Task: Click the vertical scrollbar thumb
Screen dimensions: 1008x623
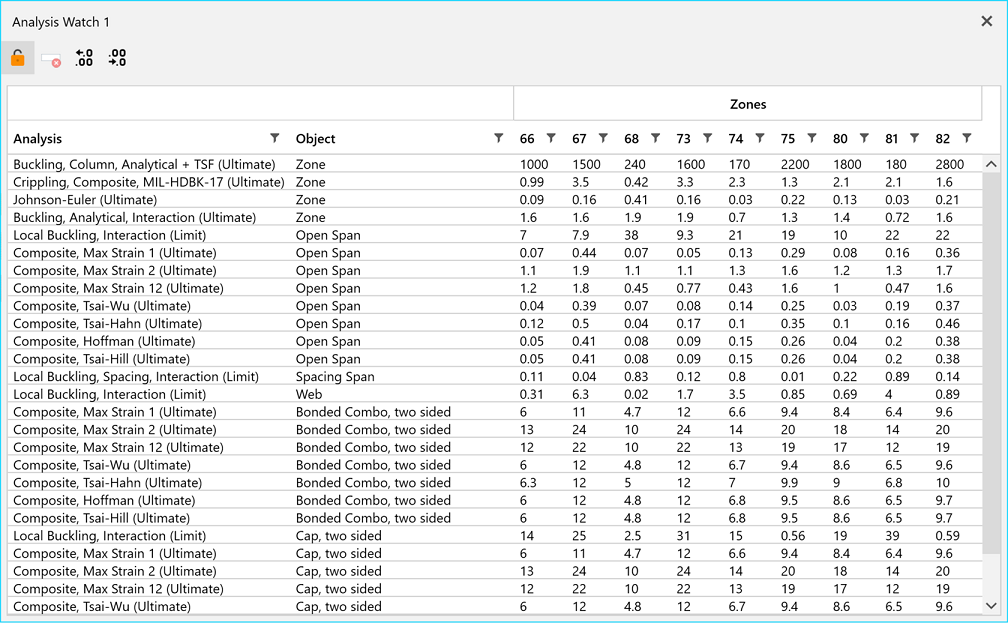Action: 991,362
